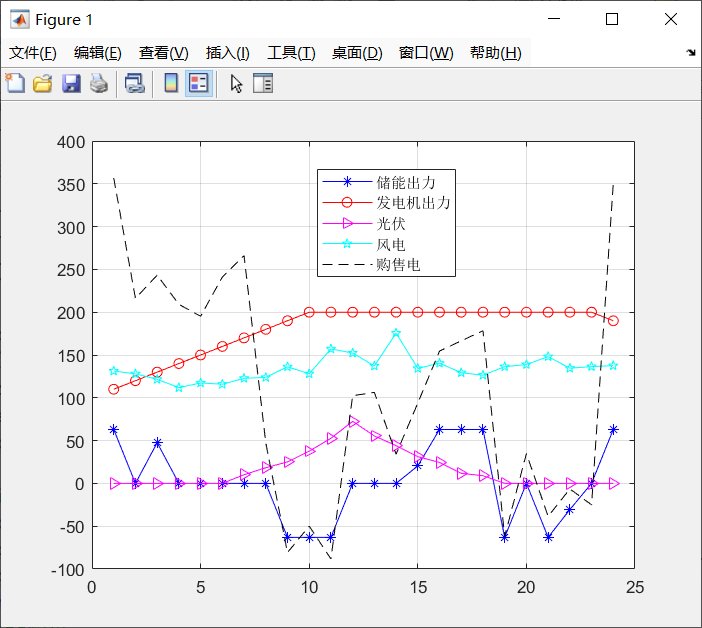The width and height of the screenshot is (702, 628).
Task: Click the y-axis tick label 200
Action: click(x=71, y=313)
